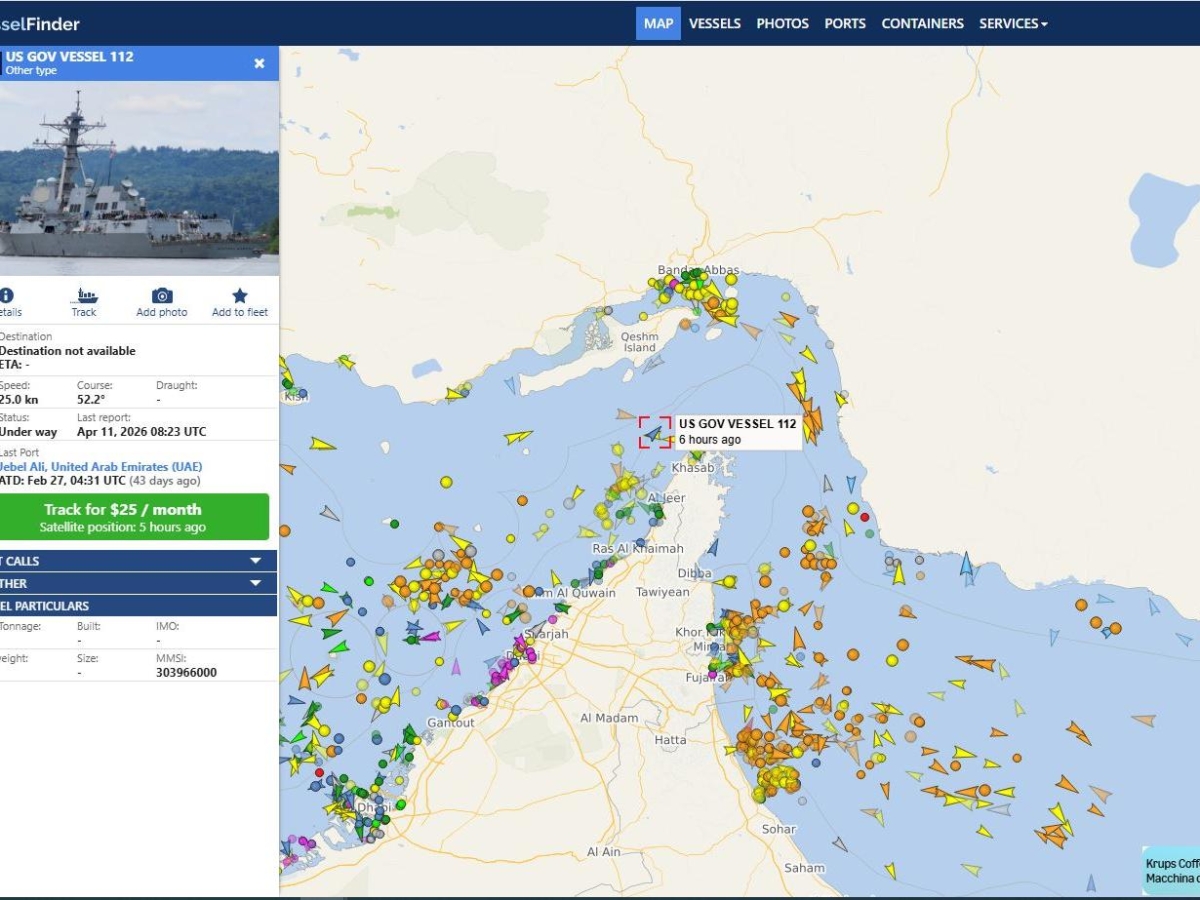Open Jebel Ali, United Arab Emirates link
This screenshot has width=1200, height=900.
click(100, 467)
